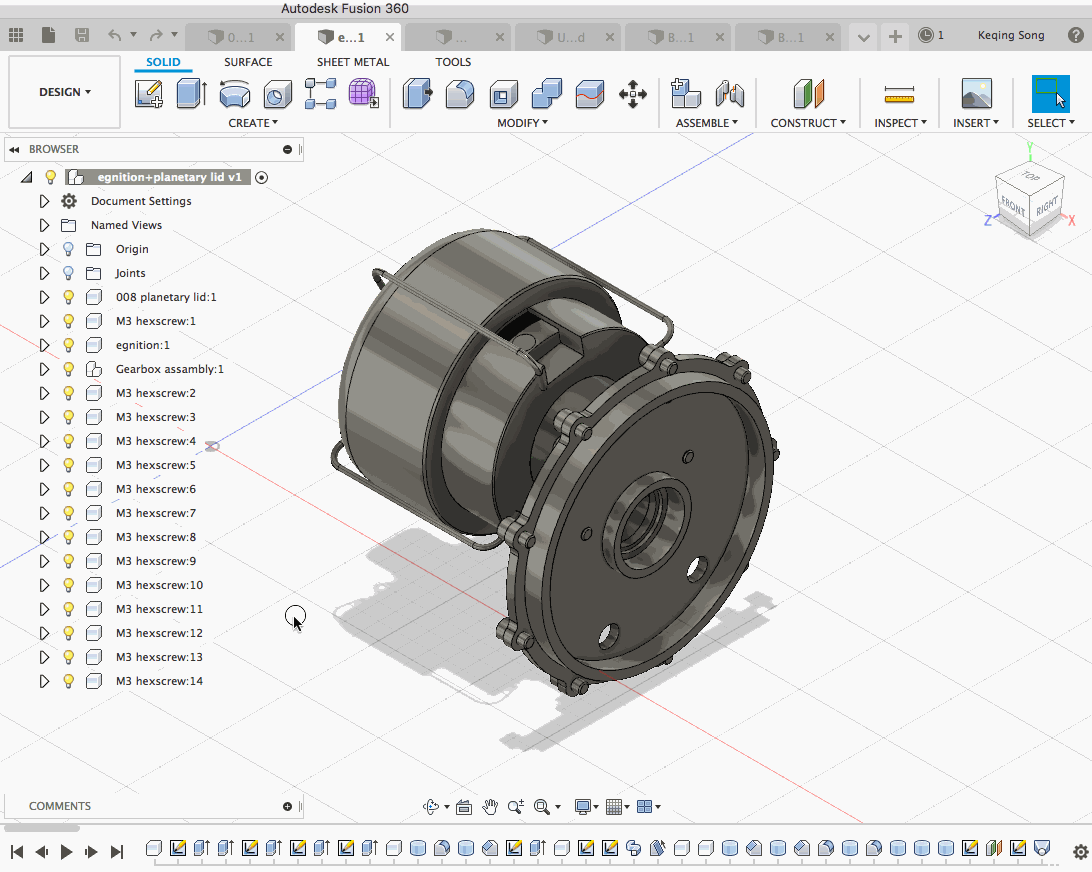Viewport: 1092px width, 872px height.
Task: Select the Extrude tool in Create
Action: click(x=191, y=94)
